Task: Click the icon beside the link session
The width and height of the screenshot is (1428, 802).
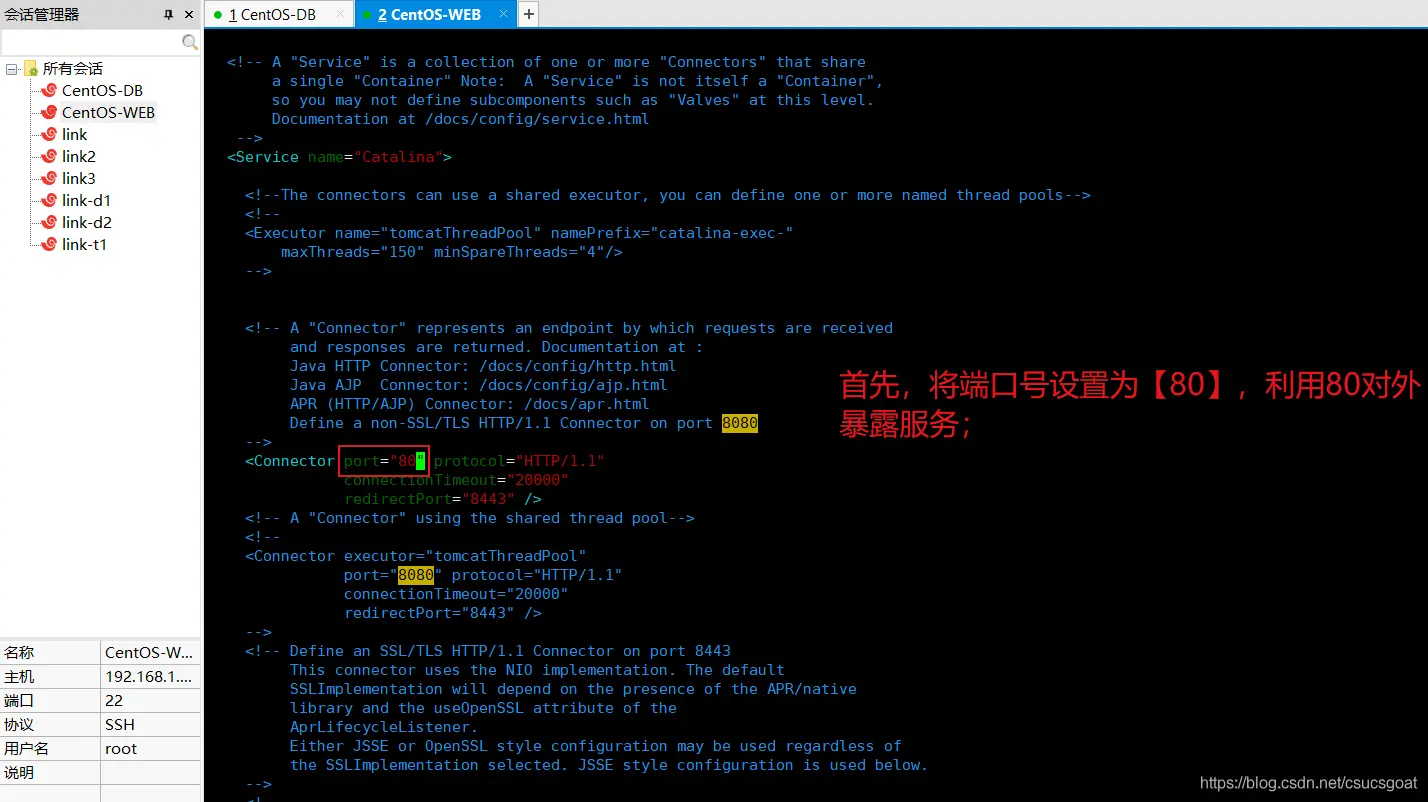Action: pyautogui.click(x=49, y=134)
